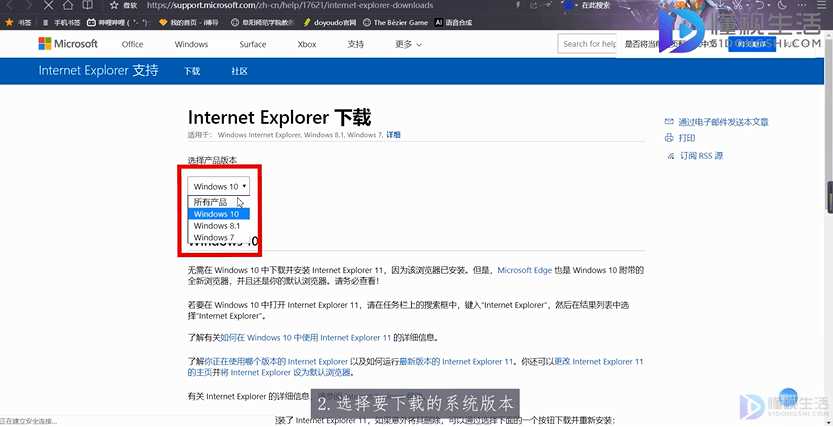Click the Search for help field

click(x=587, y=44)
